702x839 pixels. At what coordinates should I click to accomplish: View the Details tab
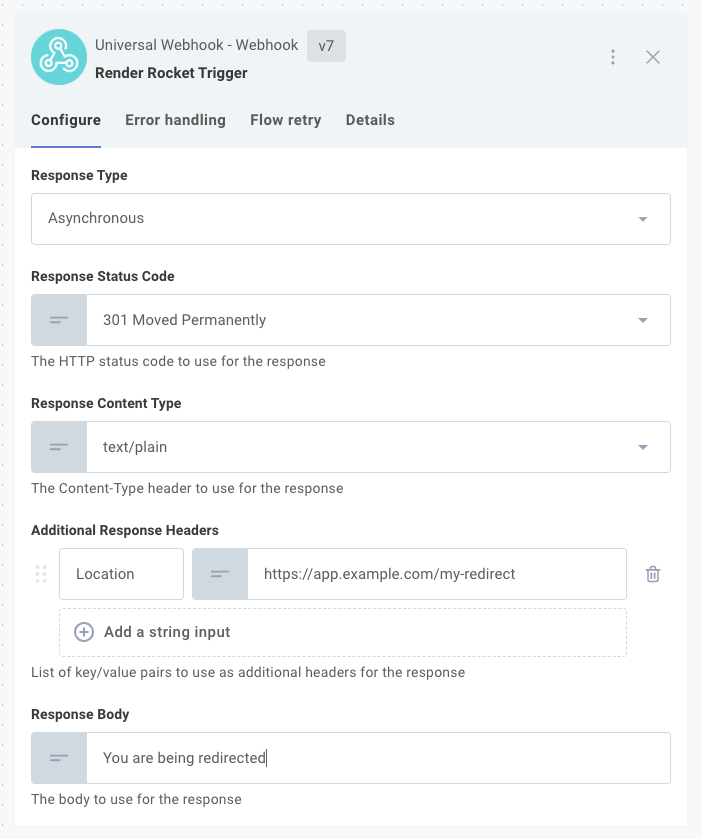click(x=370, y=120)
